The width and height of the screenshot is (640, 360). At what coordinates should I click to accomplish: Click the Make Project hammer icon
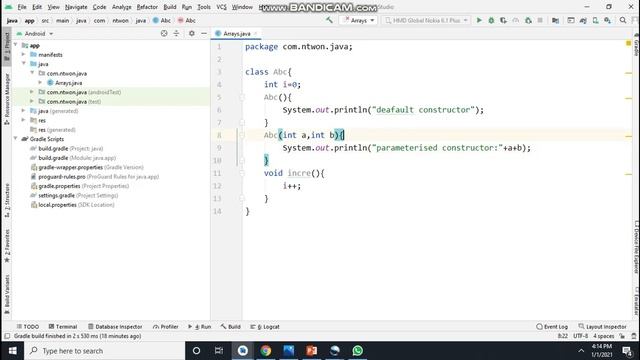(329, 20)
